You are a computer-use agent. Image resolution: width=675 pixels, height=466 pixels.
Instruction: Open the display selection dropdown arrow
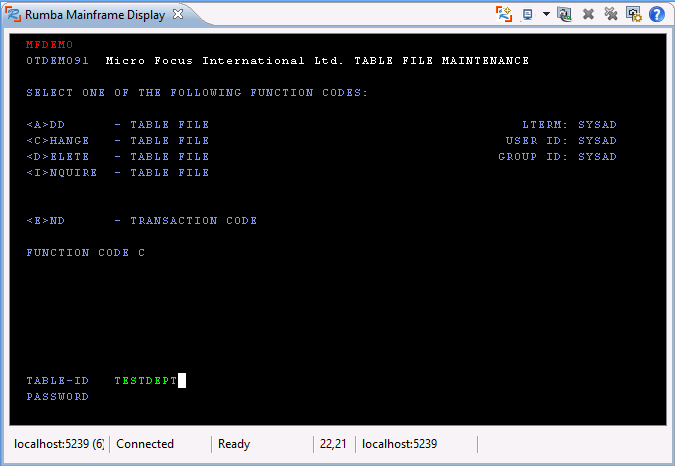tap(546, 14)
